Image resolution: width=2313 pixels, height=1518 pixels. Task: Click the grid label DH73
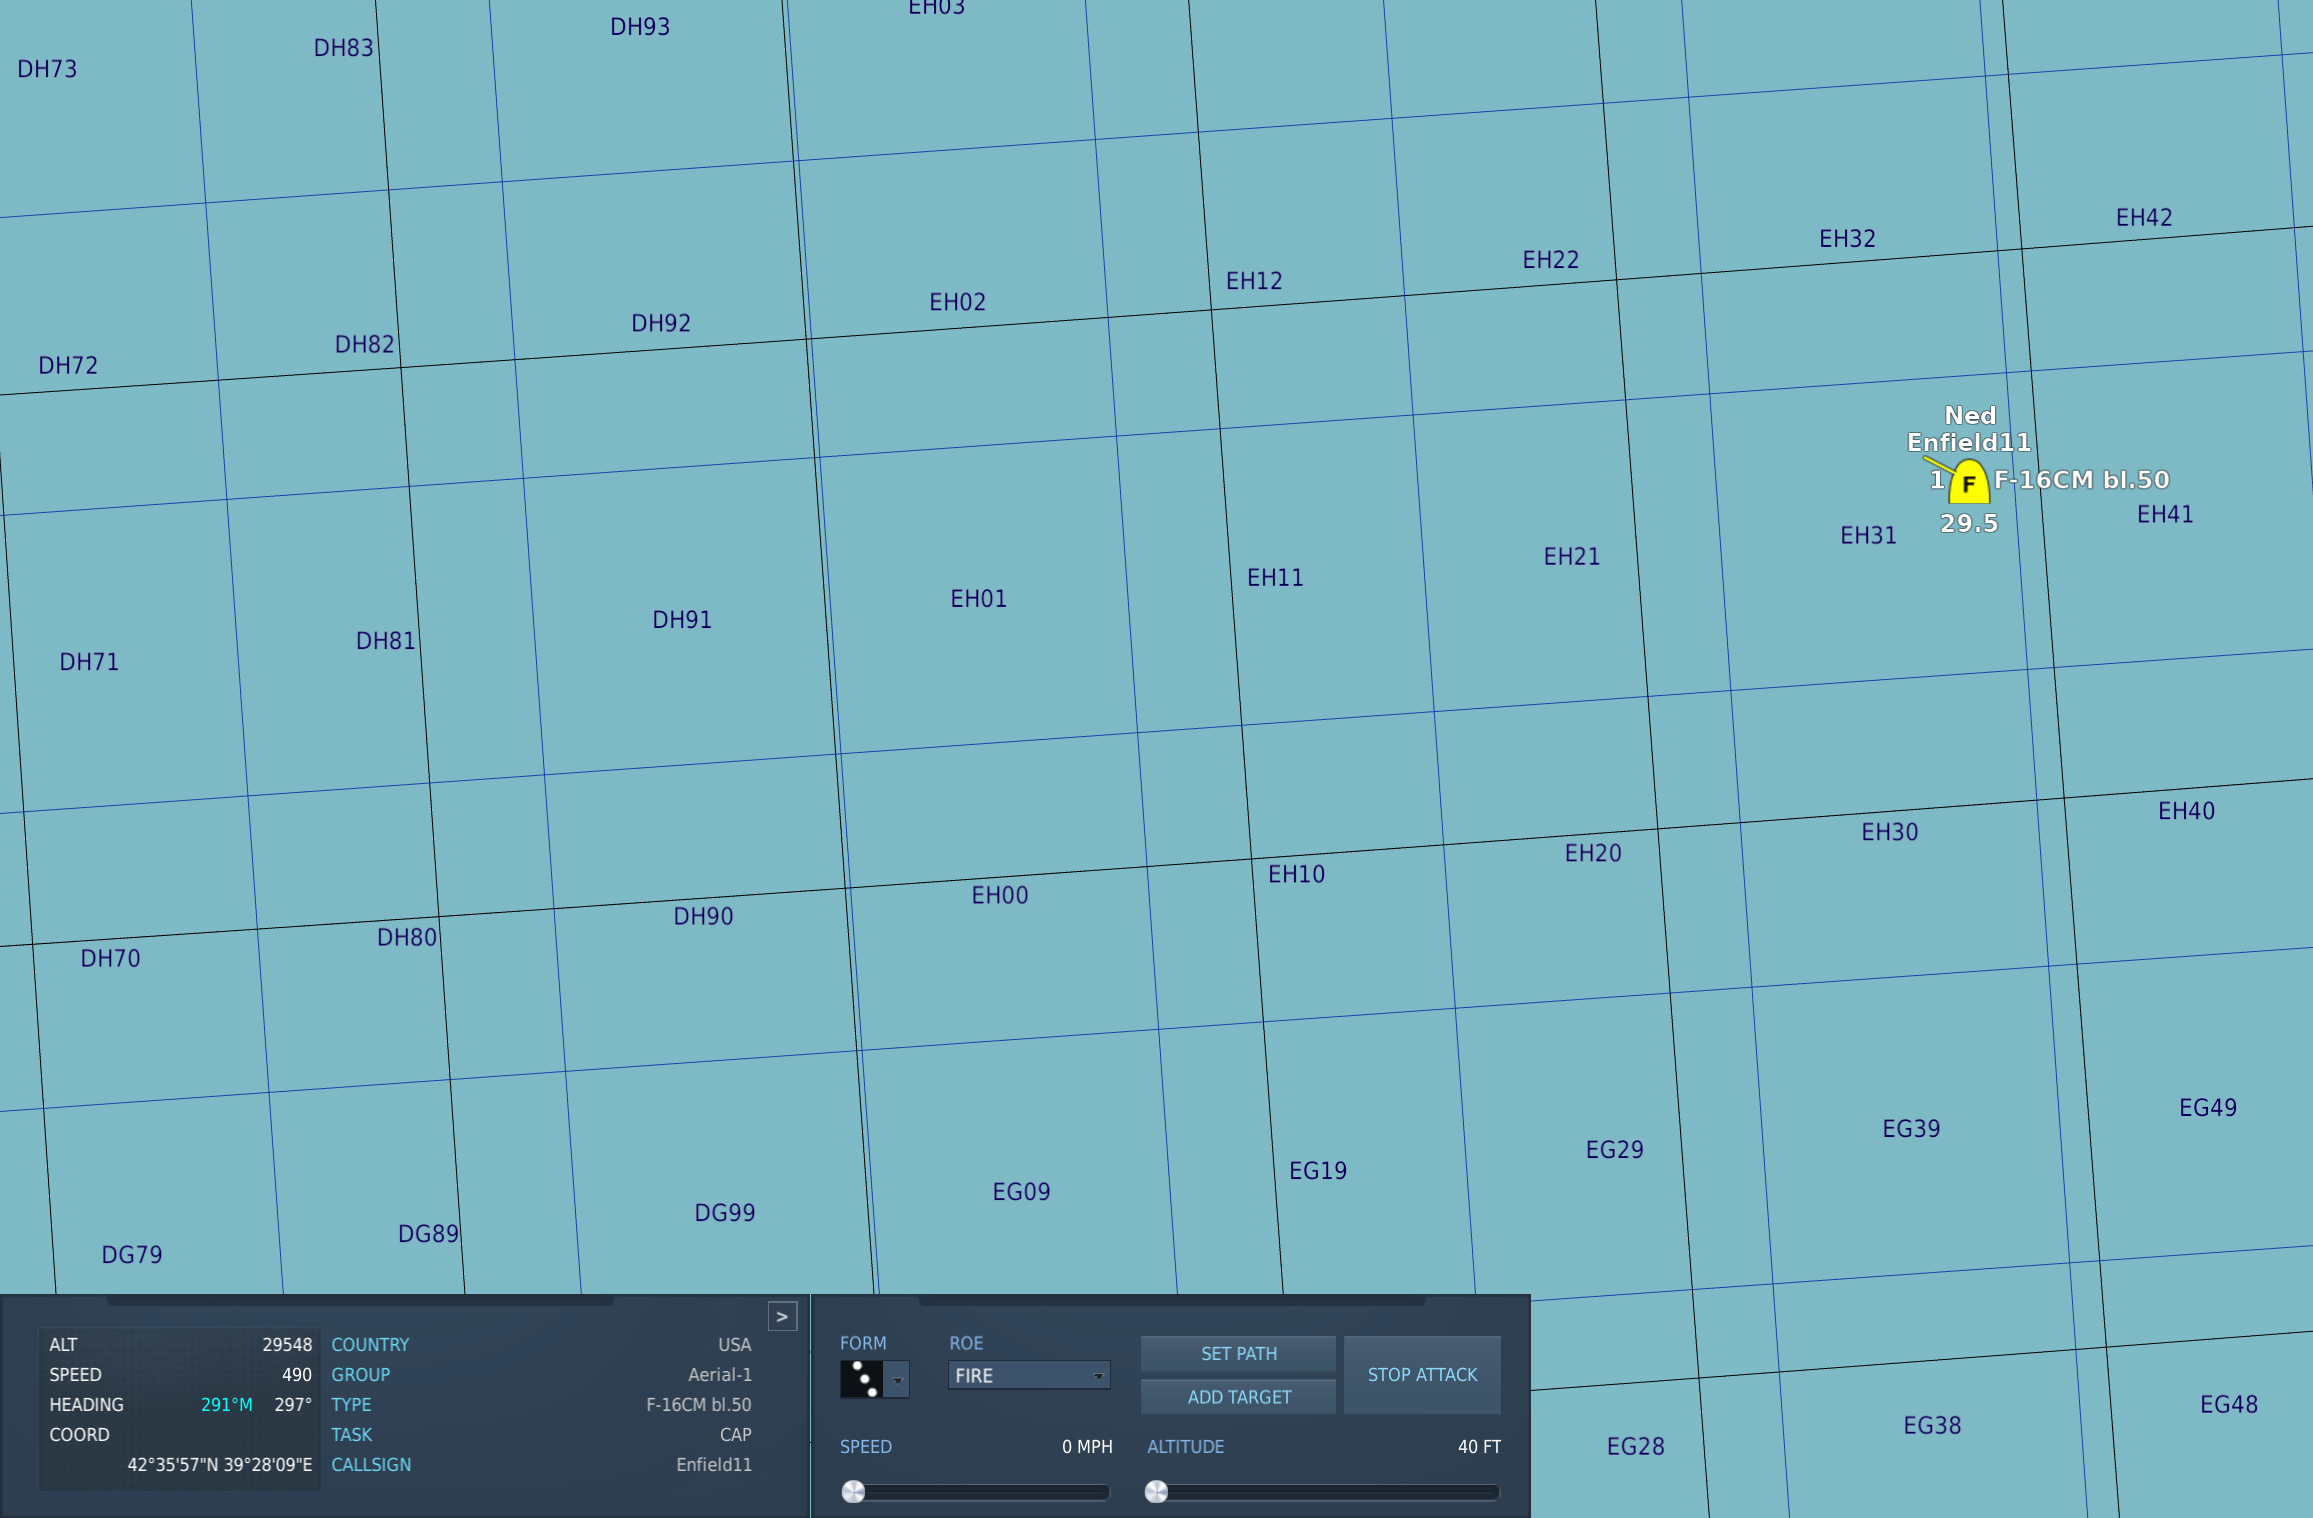tap(47, 70)
